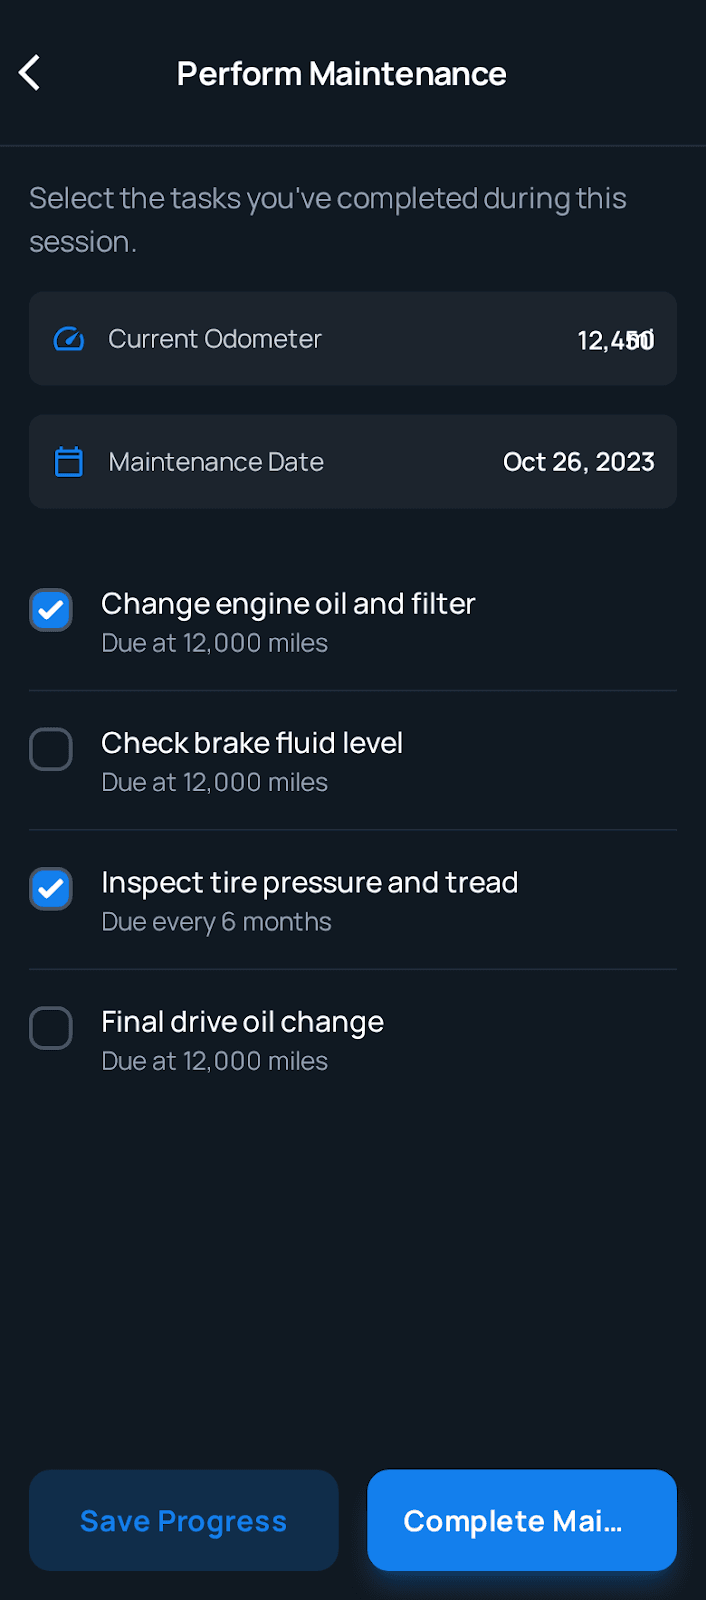The image size is (706, 1600).
Task: Click Due every 6 months subtitle
Action: click(216, 920)
